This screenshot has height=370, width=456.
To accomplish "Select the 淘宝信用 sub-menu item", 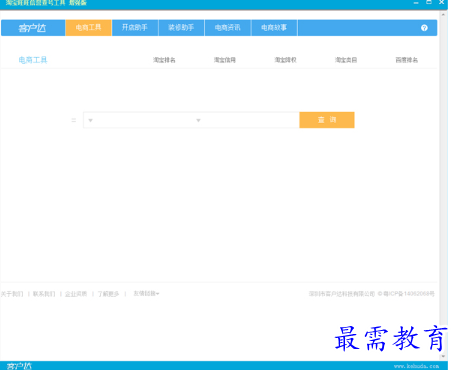I will click(225, 60).
